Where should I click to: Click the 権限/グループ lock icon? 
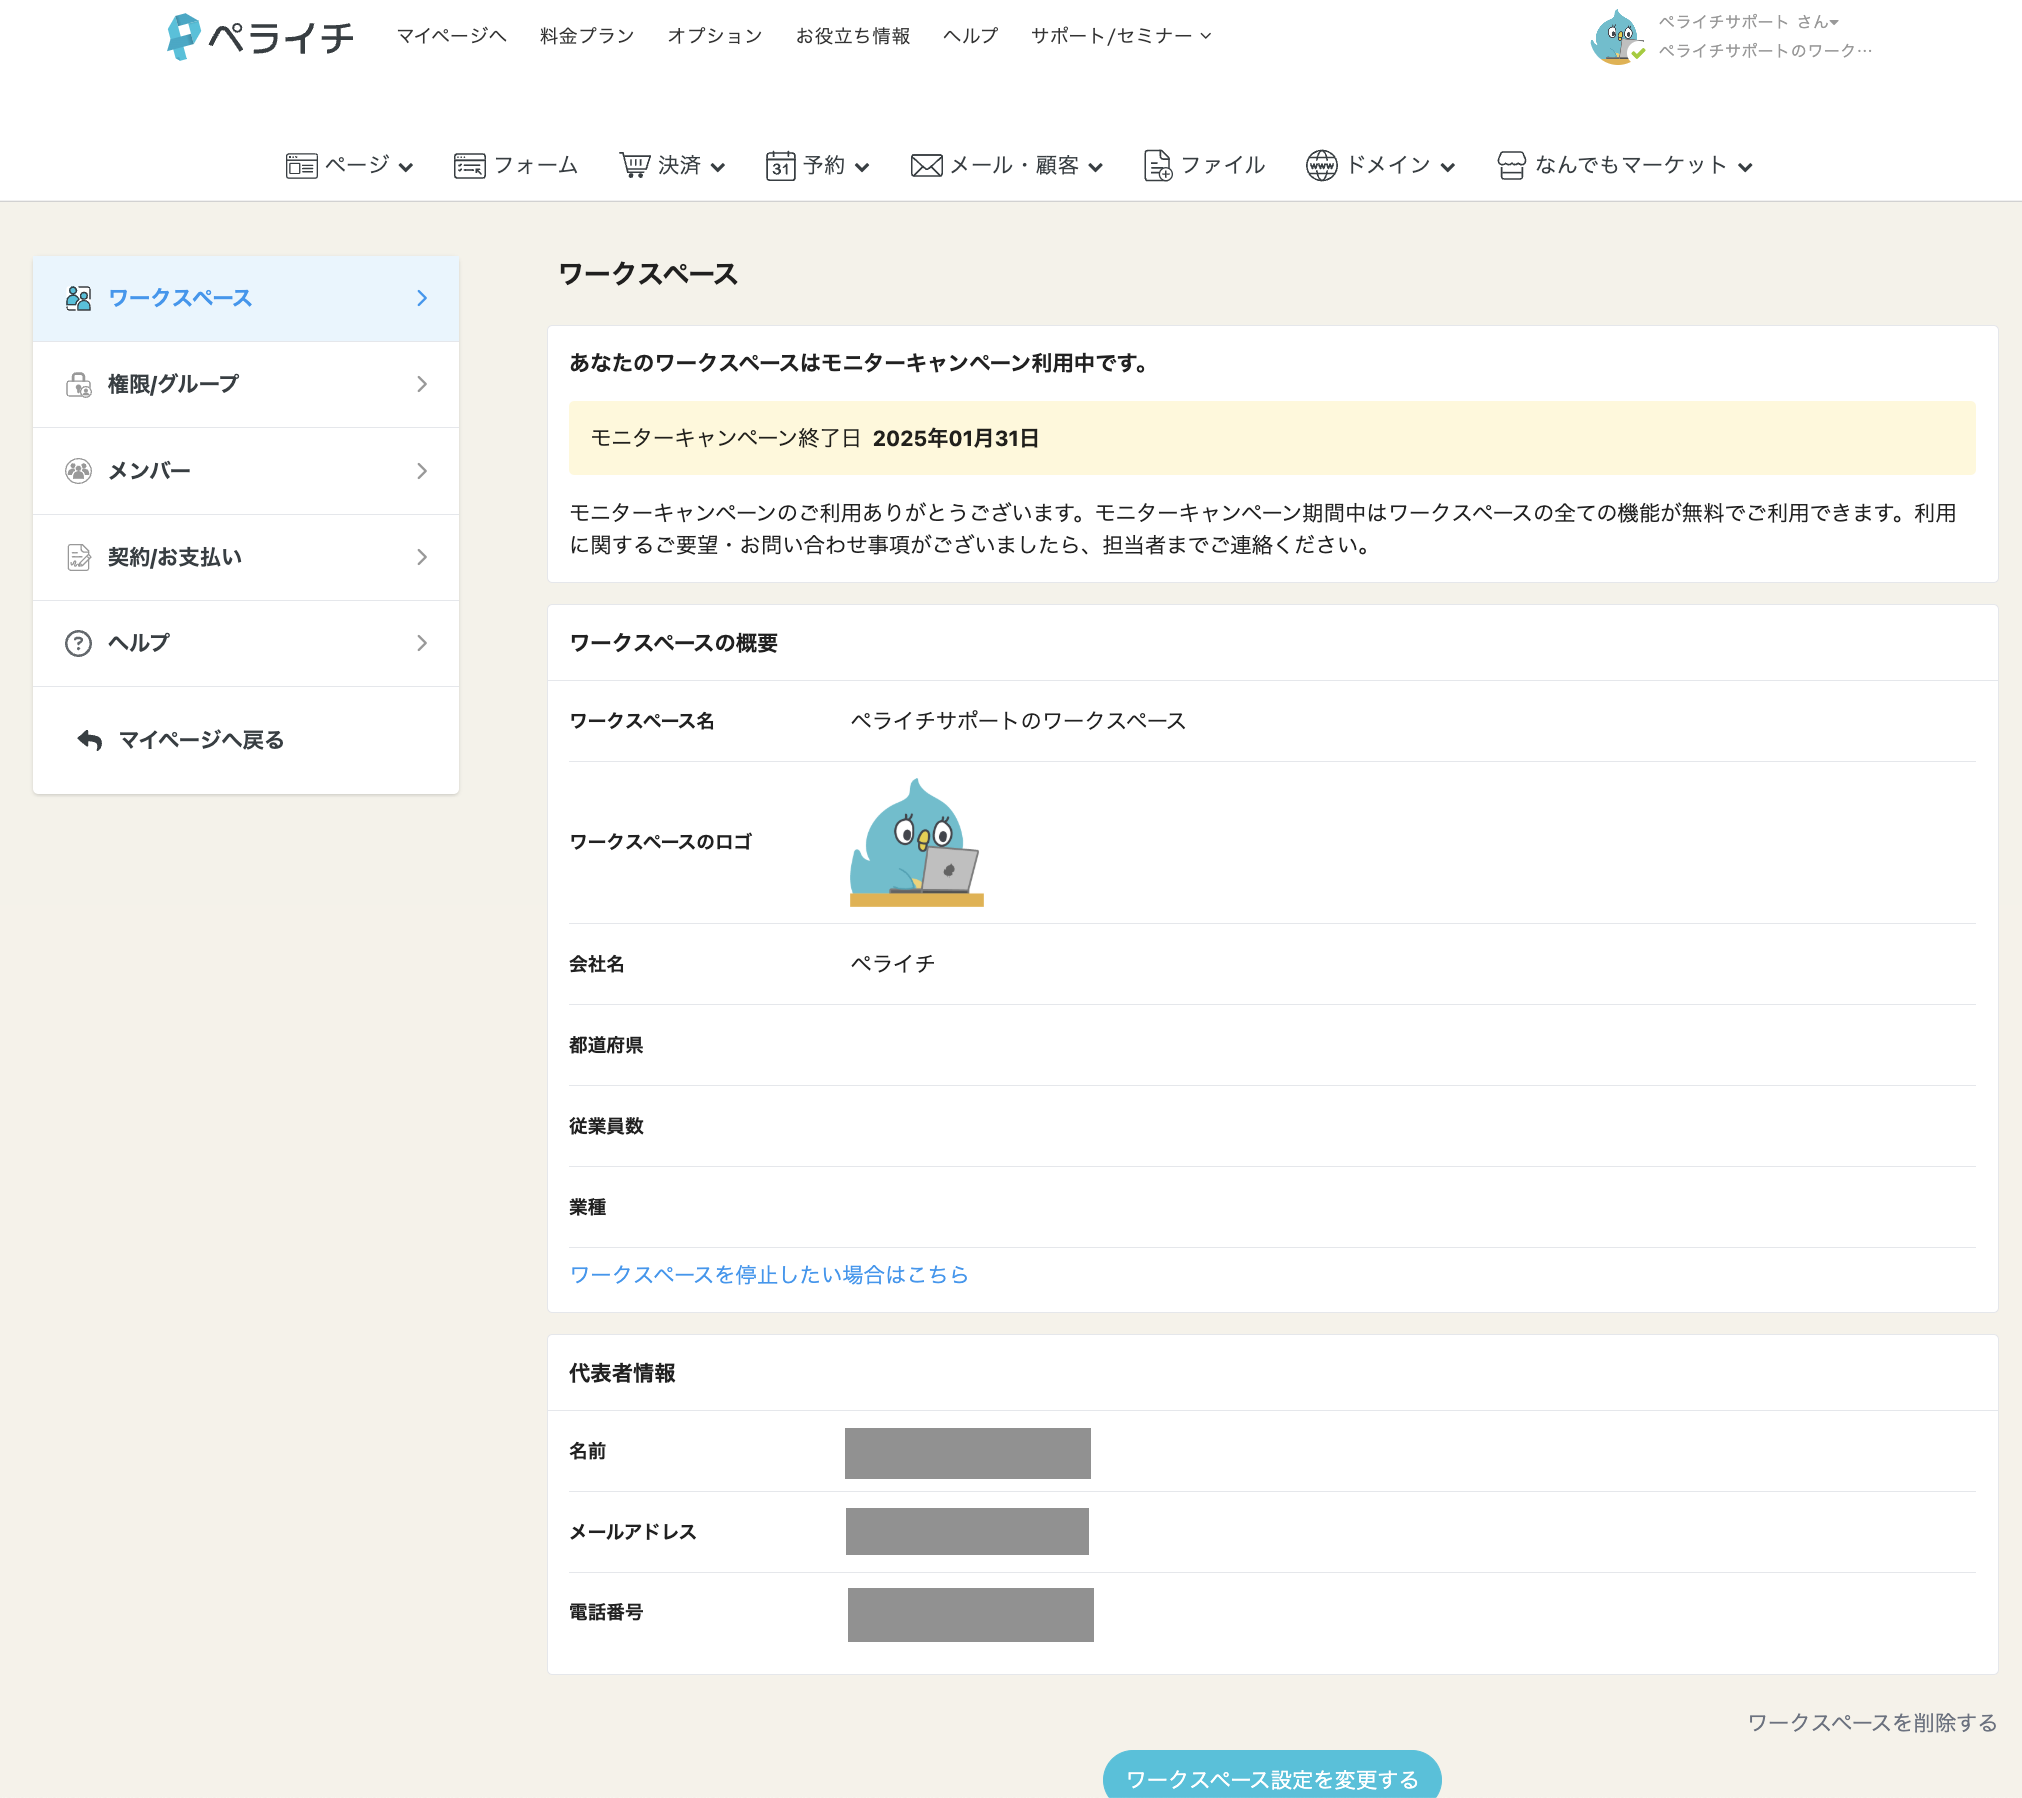pos(78,384)
